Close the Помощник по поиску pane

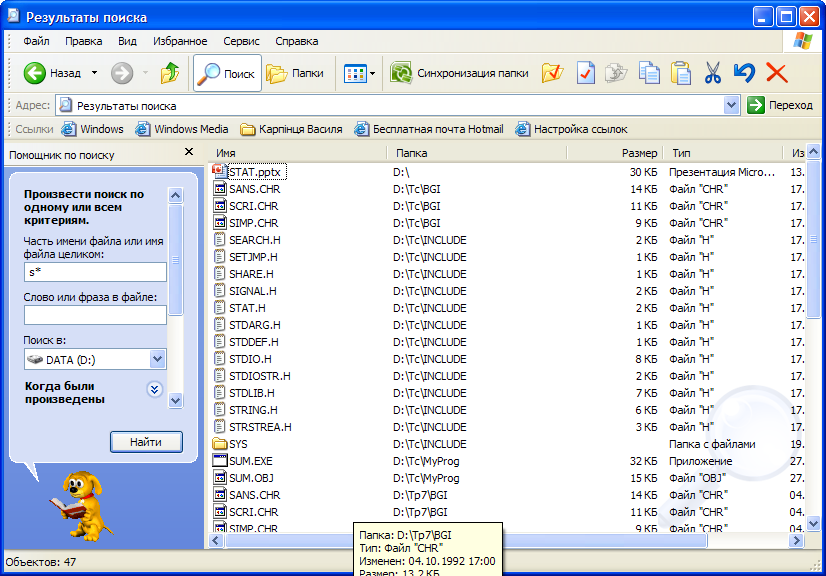coord(189,152)
